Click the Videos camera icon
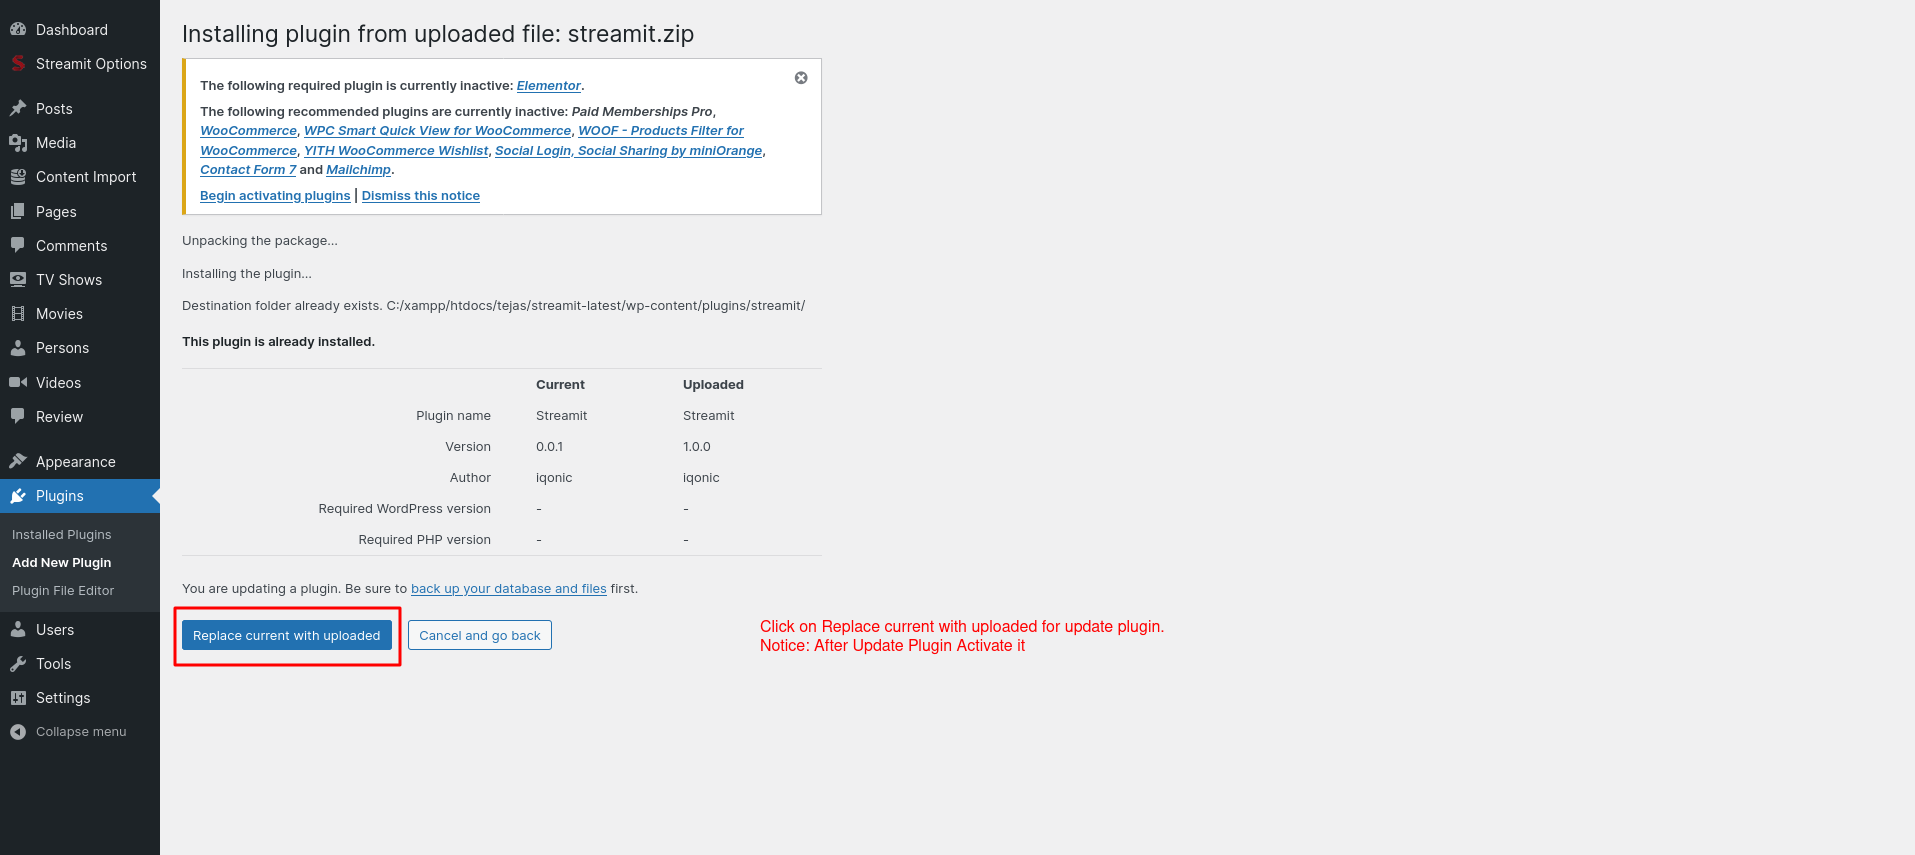Image resolution: width=1915 pixels, height=855 pixels. (18, 383)
